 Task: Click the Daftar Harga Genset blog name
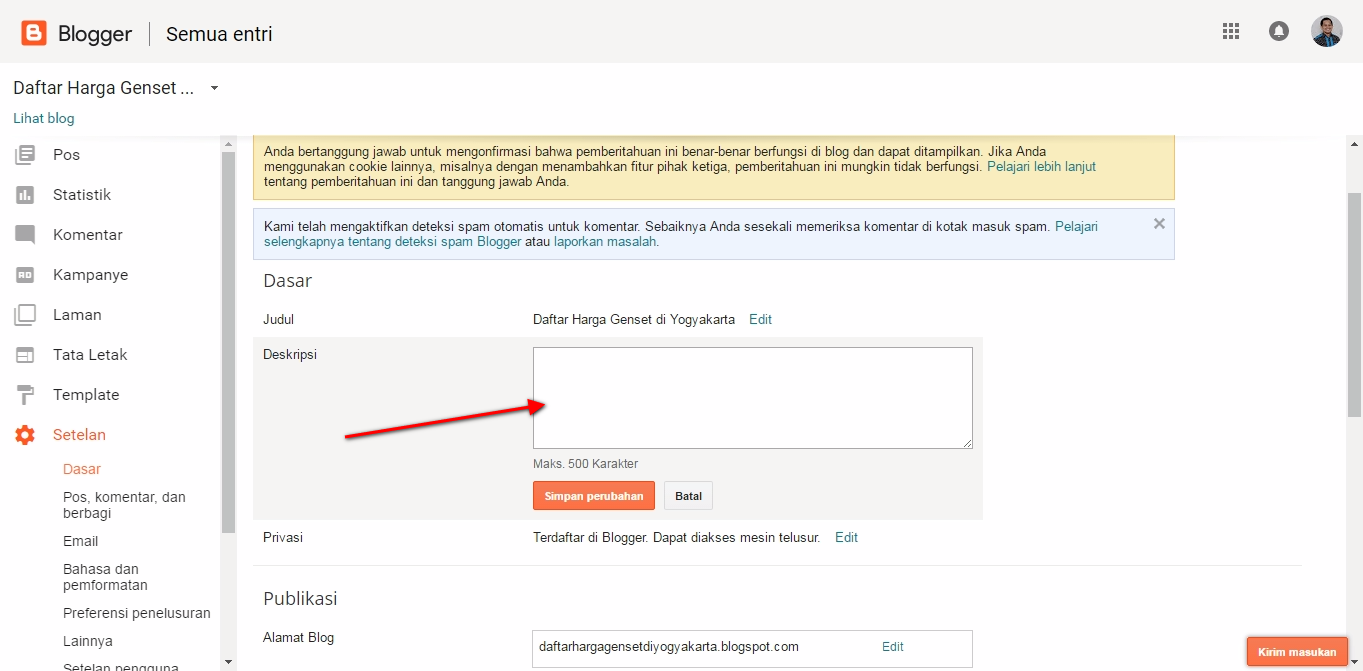(x=104, y=88)
